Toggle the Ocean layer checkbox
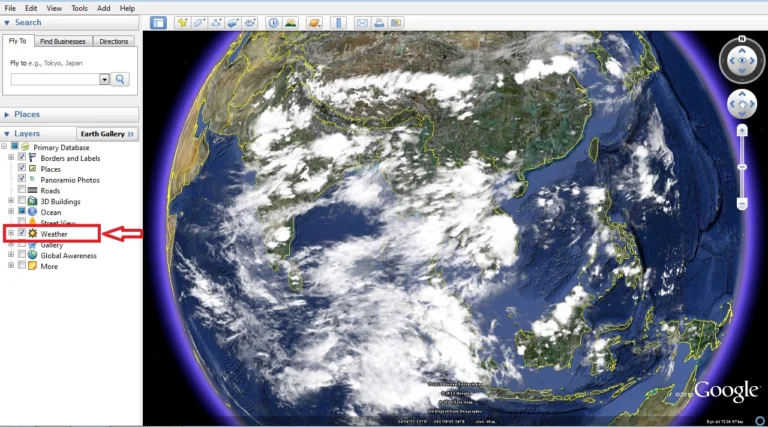This screenshot has width=768, height=427. [22, 211]
